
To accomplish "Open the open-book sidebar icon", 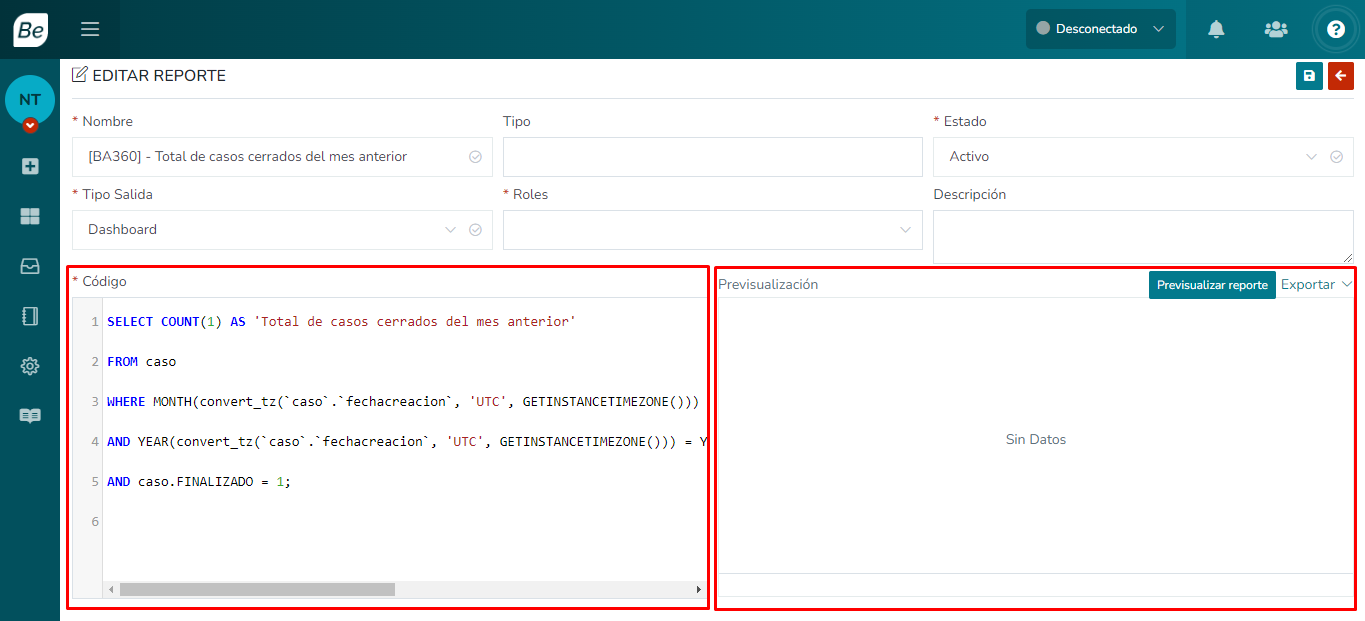I will [30, 416].
